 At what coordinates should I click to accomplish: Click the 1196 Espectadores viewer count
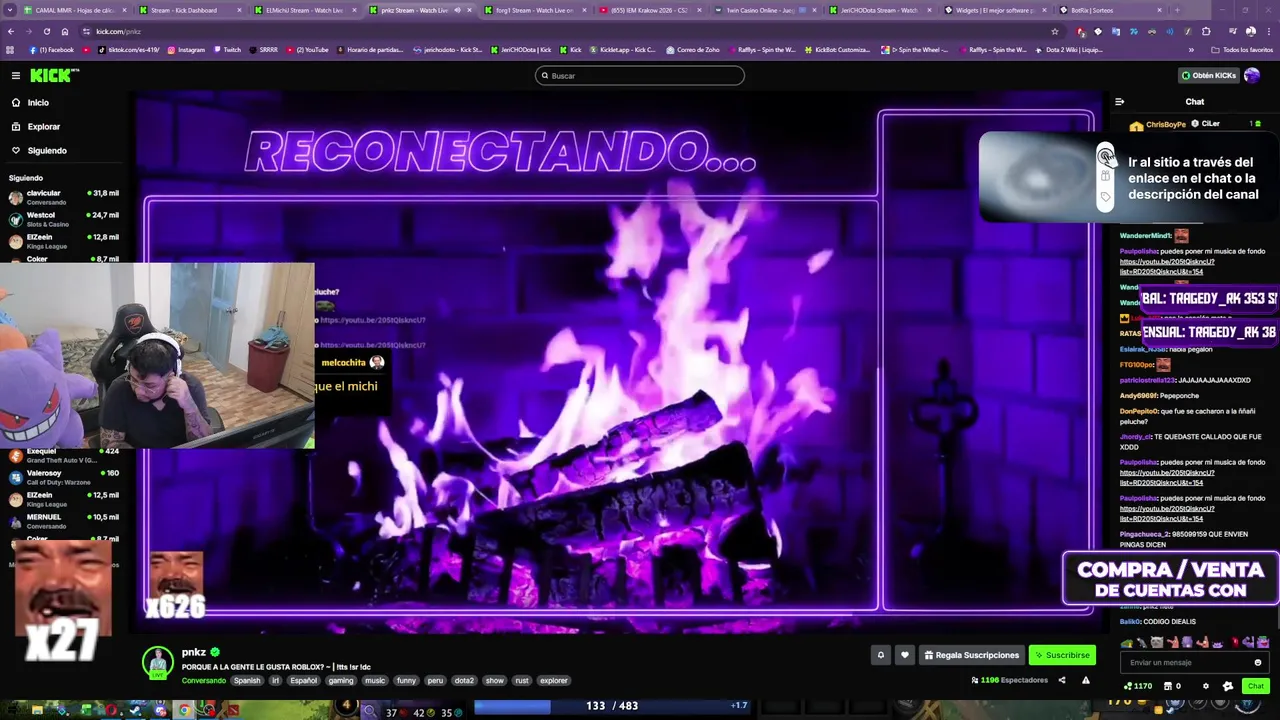pos(1010,680)
